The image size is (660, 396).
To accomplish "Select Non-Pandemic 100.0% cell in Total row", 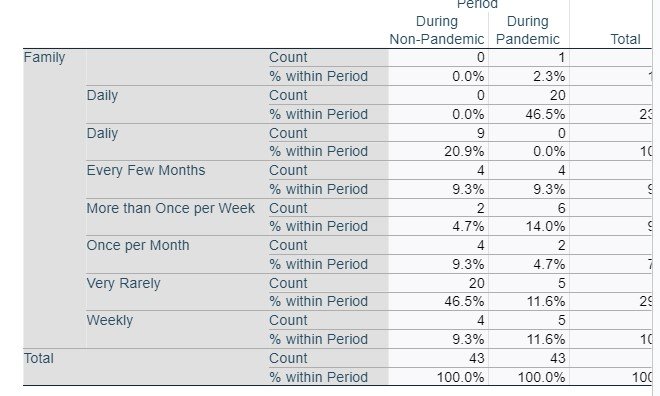I will [x=460, y=377].
